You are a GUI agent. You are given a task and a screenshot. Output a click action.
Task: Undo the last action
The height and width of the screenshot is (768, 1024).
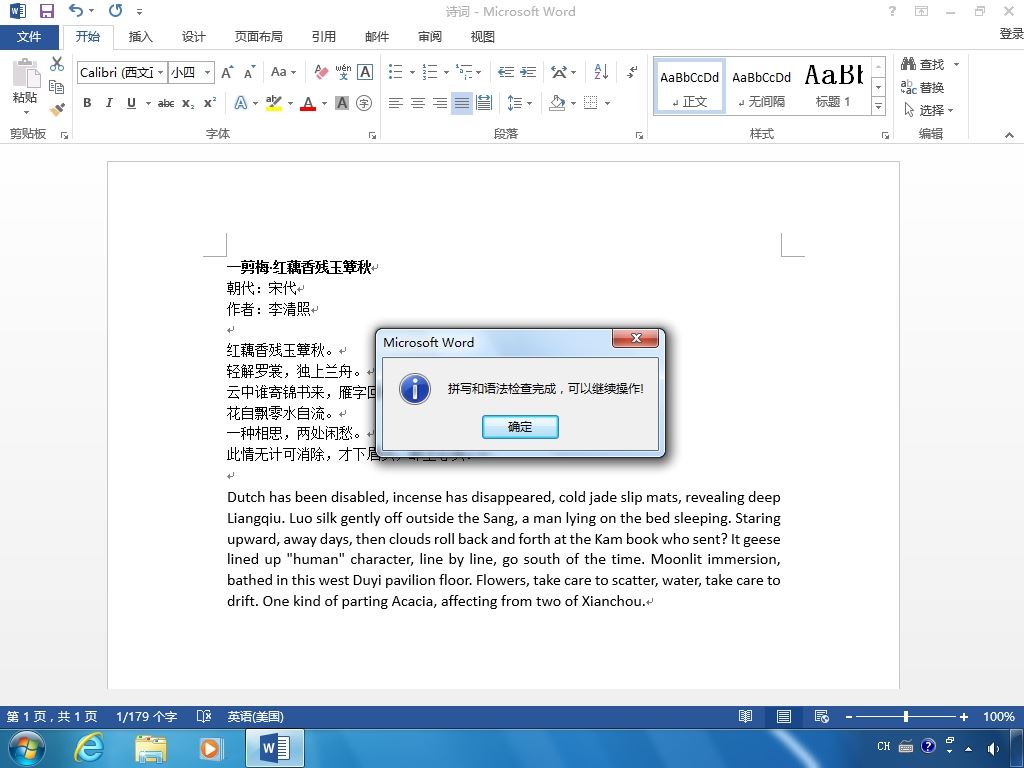coord(76,10)
